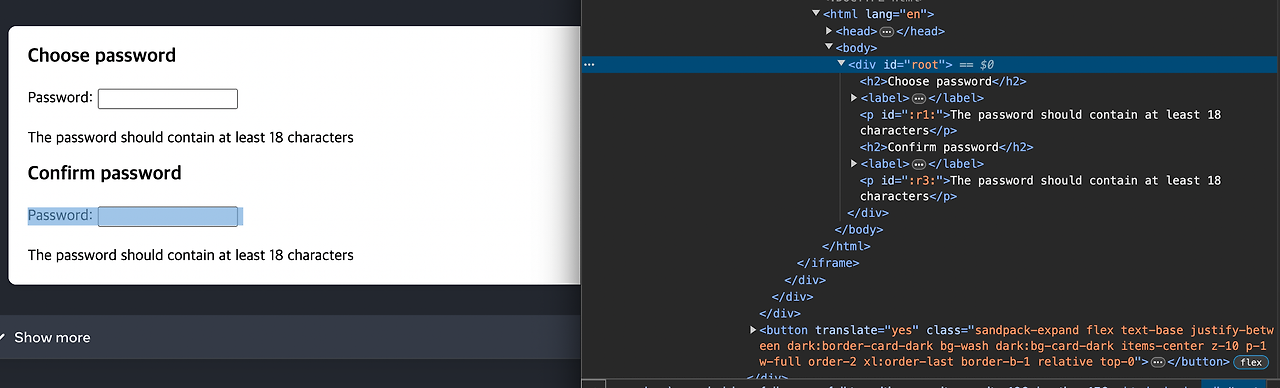Click the Choose password heading

(102, 55)
